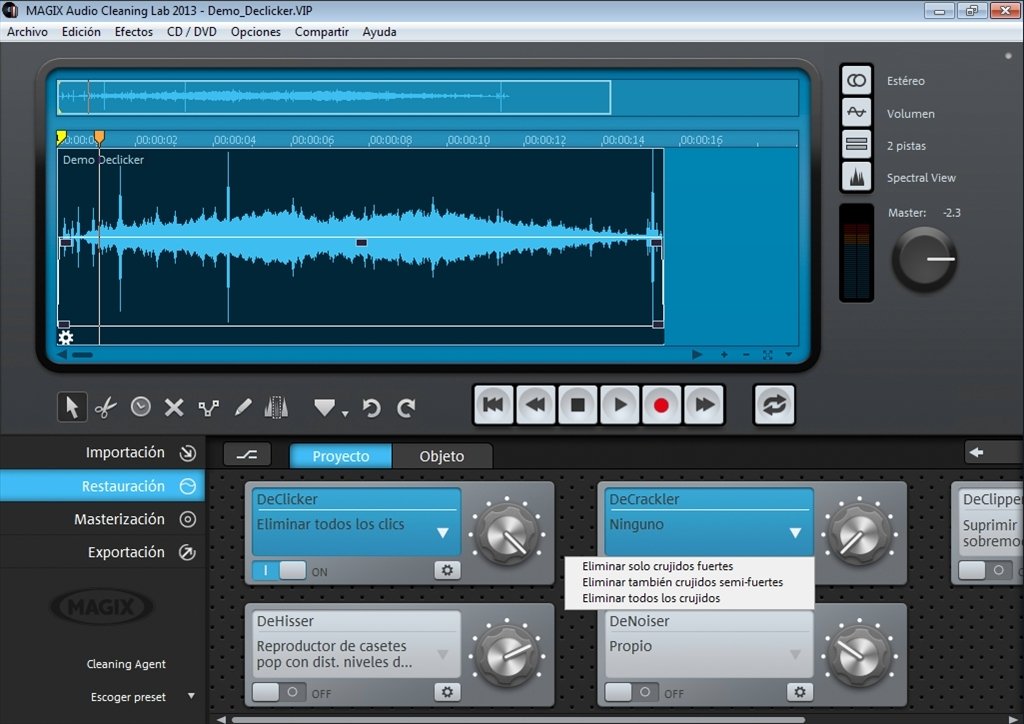Select the pencil draw tool
Image resolution: width=1024 pixels, height=724 pixels.
(x=243, y=408)
